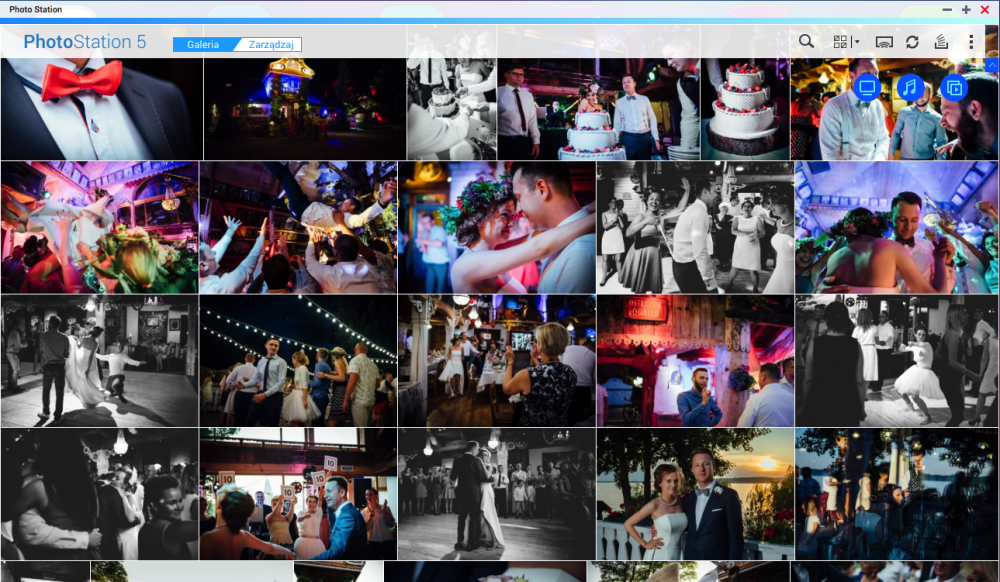Open the search magnifier icon
Viewport: 1000px width, 582px height.
(x=806, y=42)
